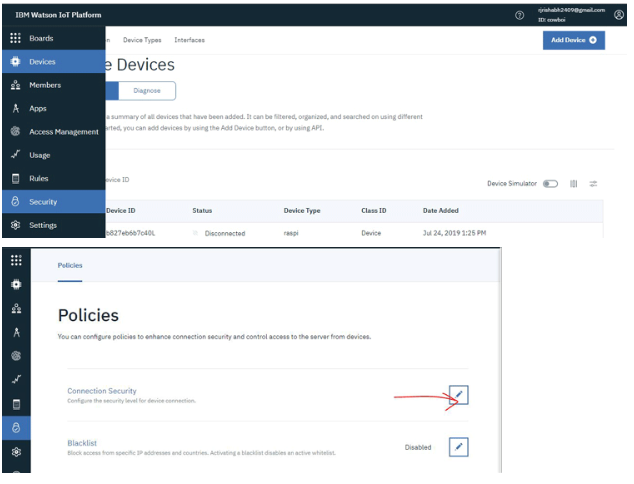634x484 pixels.
Task: Select Members in the expanded sidebar
Action: [44, 85]
